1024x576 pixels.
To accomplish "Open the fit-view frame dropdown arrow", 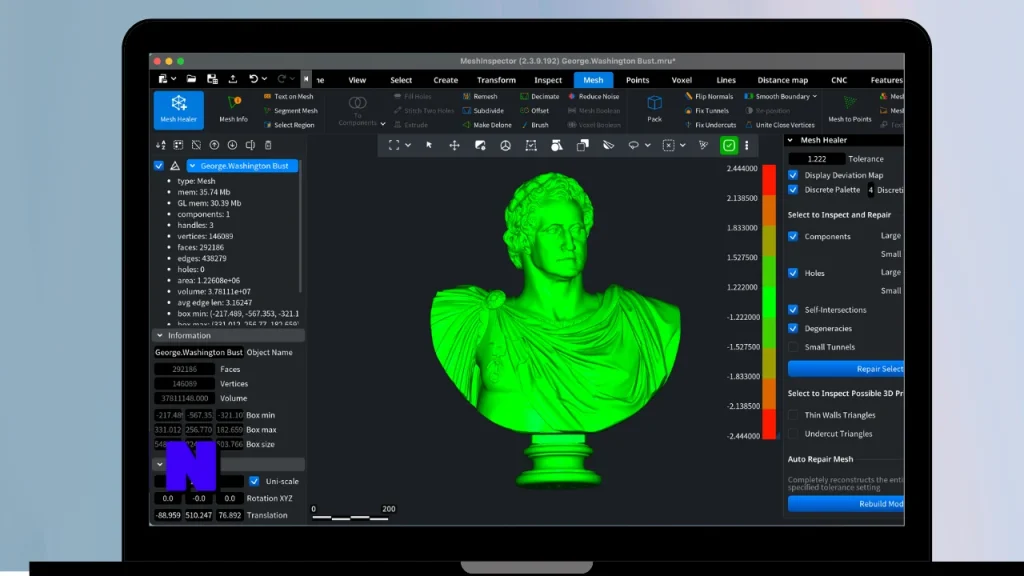I will click(x=408, y=145).
